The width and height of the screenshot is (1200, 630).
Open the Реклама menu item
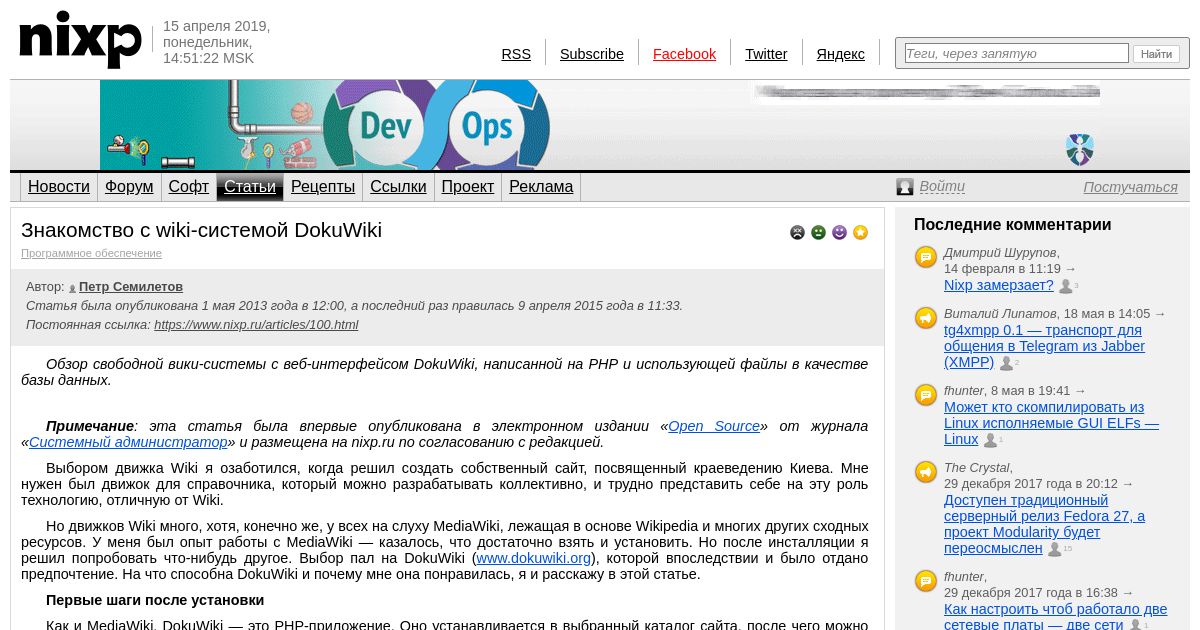[541, 187]
